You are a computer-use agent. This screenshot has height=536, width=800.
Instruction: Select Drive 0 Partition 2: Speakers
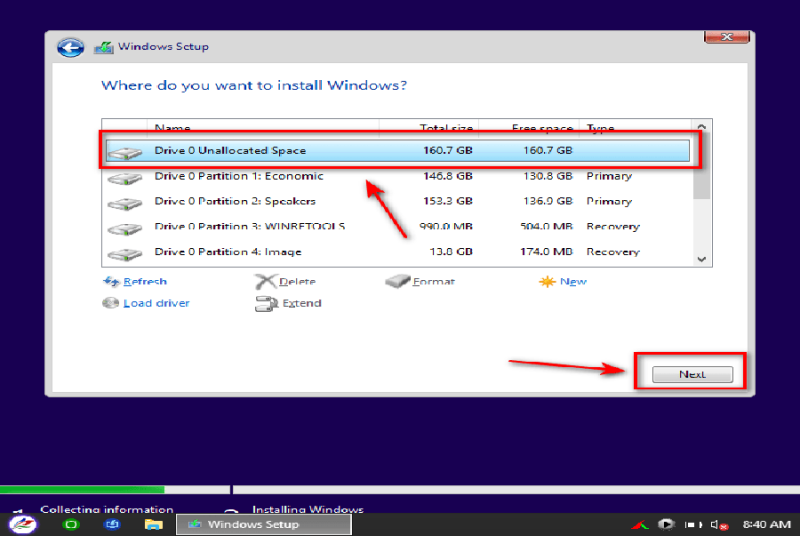pyautogui.click(x=397, y=201)
